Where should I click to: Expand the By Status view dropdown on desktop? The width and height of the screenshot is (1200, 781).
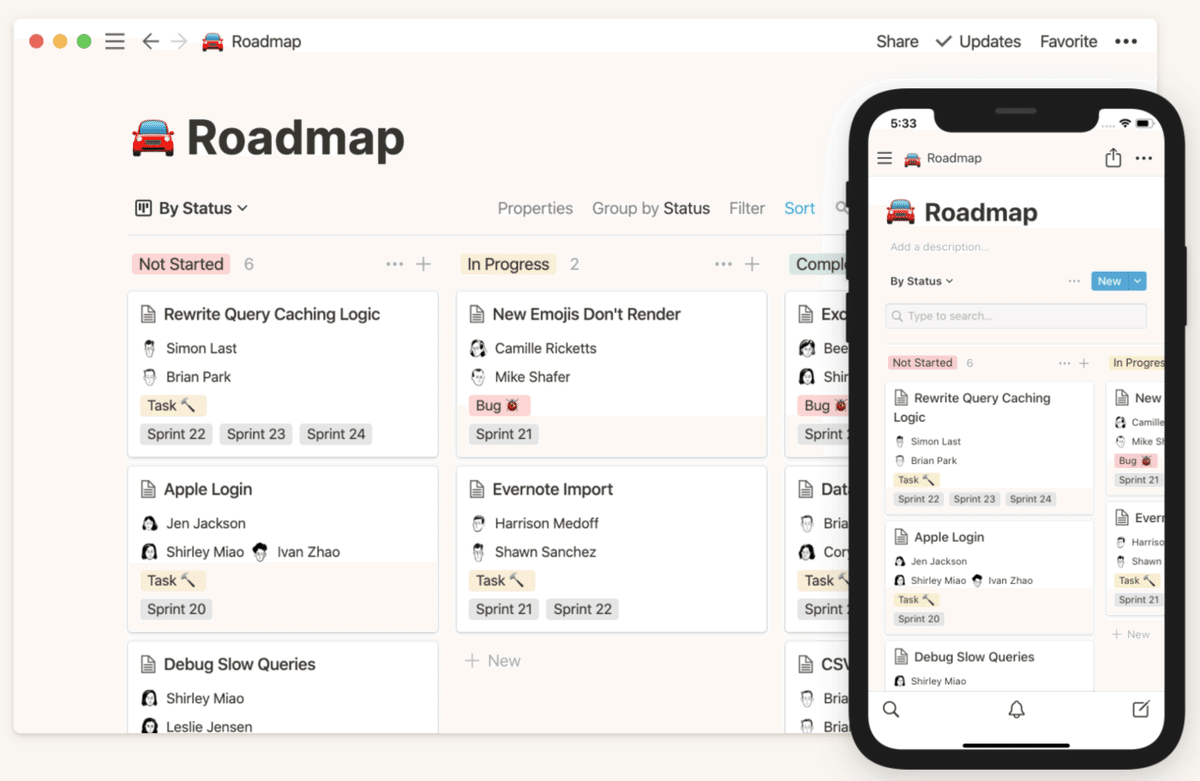pyautogui.click(x=203, y=208)
